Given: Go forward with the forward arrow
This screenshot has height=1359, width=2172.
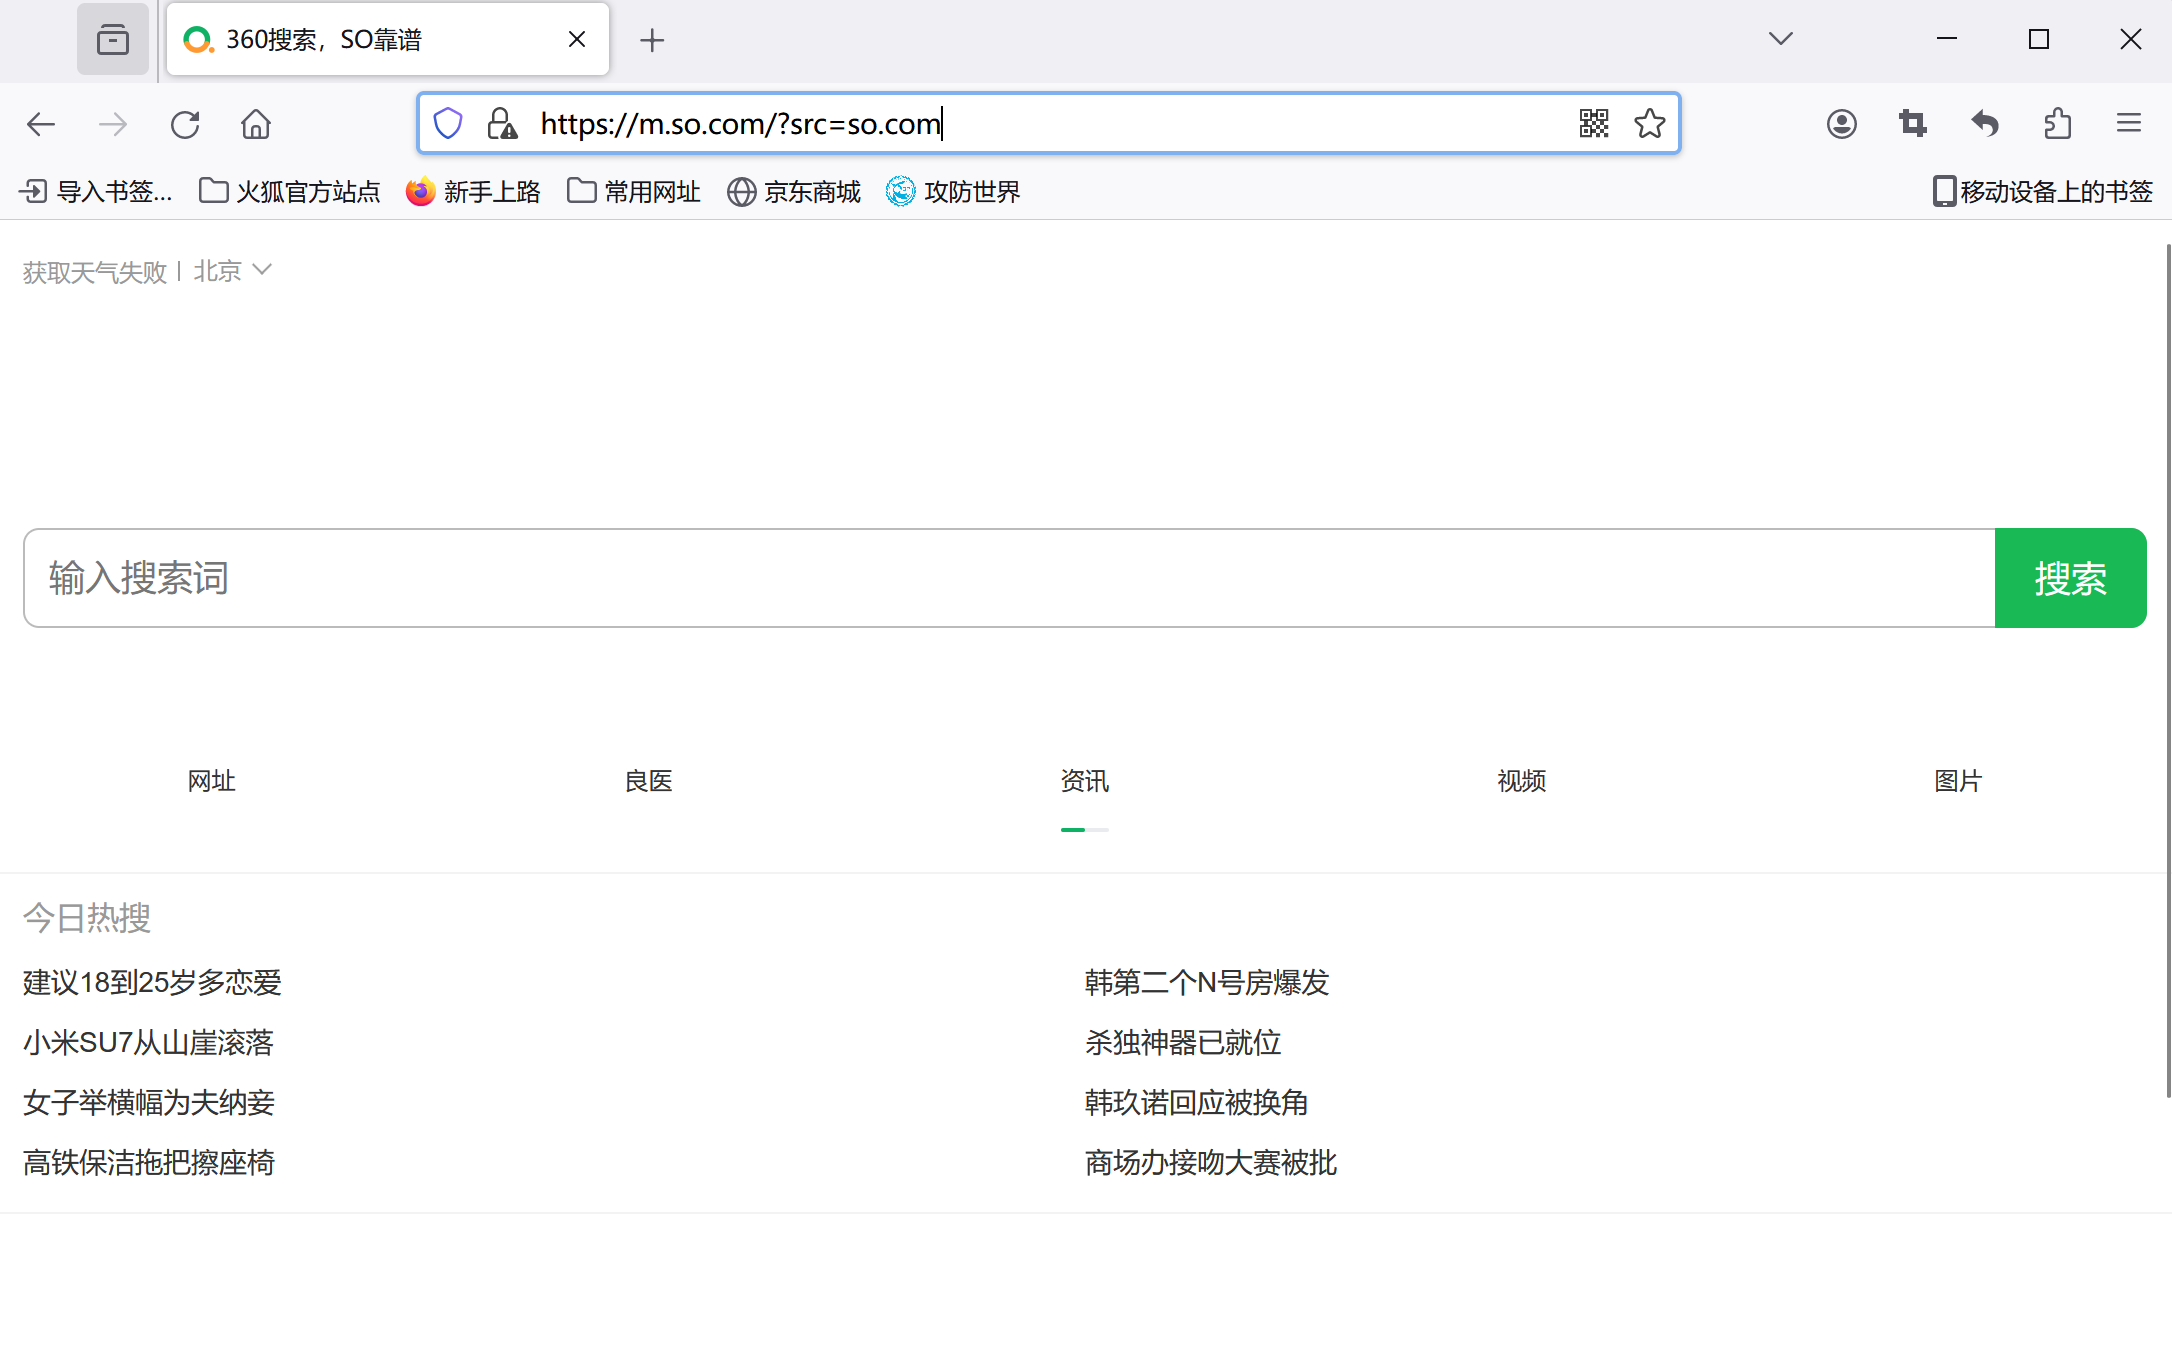Looking at the screenshot, I should point(113,124).
